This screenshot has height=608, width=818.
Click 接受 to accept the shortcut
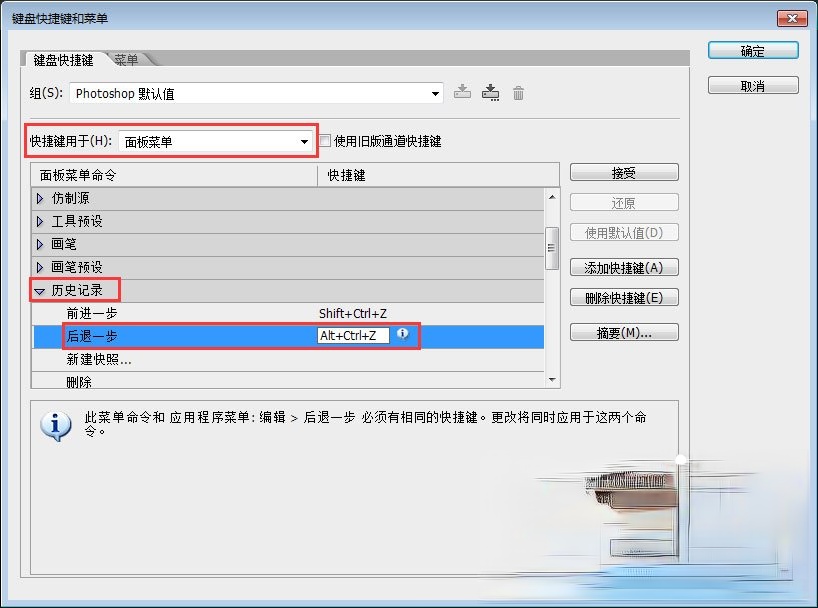click(x=624, y=172)
